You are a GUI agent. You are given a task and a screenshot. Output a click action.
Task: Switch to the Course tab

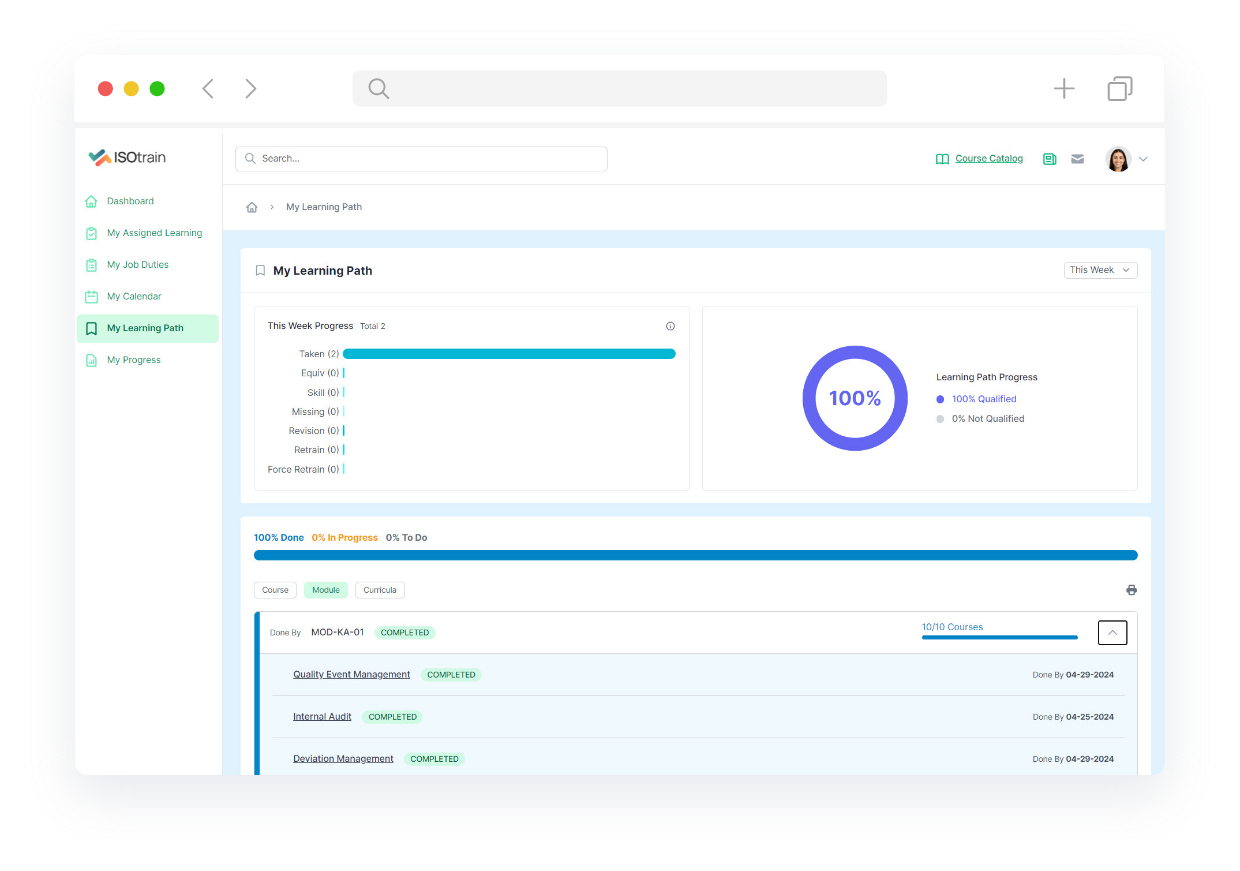point(275,590)
